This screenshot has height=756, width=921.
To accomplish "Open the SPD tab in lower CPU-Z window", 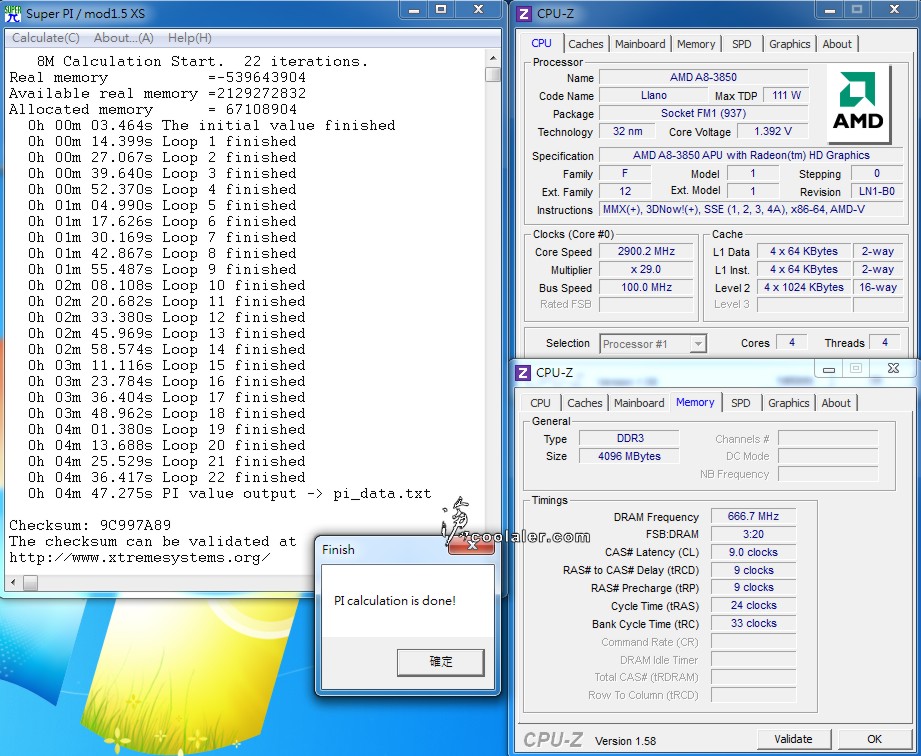I will (740, 403).
